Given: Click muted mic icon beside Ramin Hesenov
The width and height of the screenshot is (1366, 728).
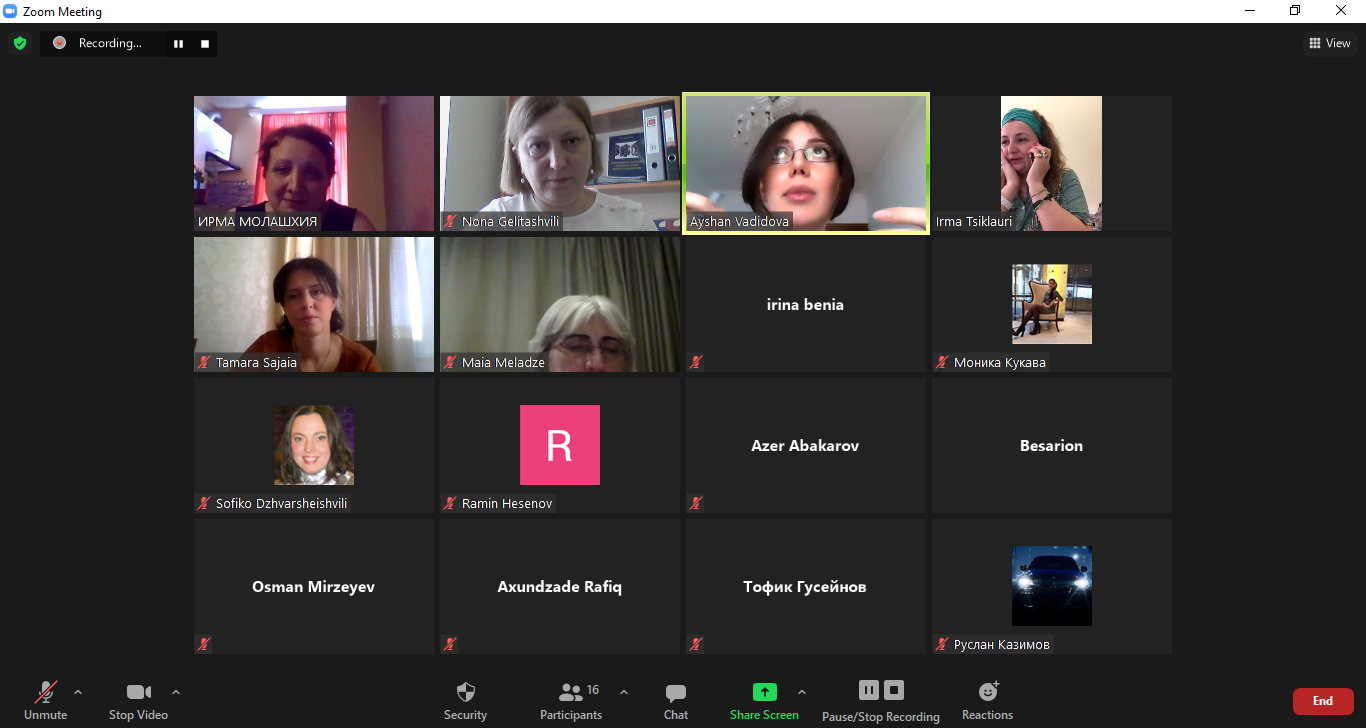Looking at the screenshot, I should pos(451,504).
